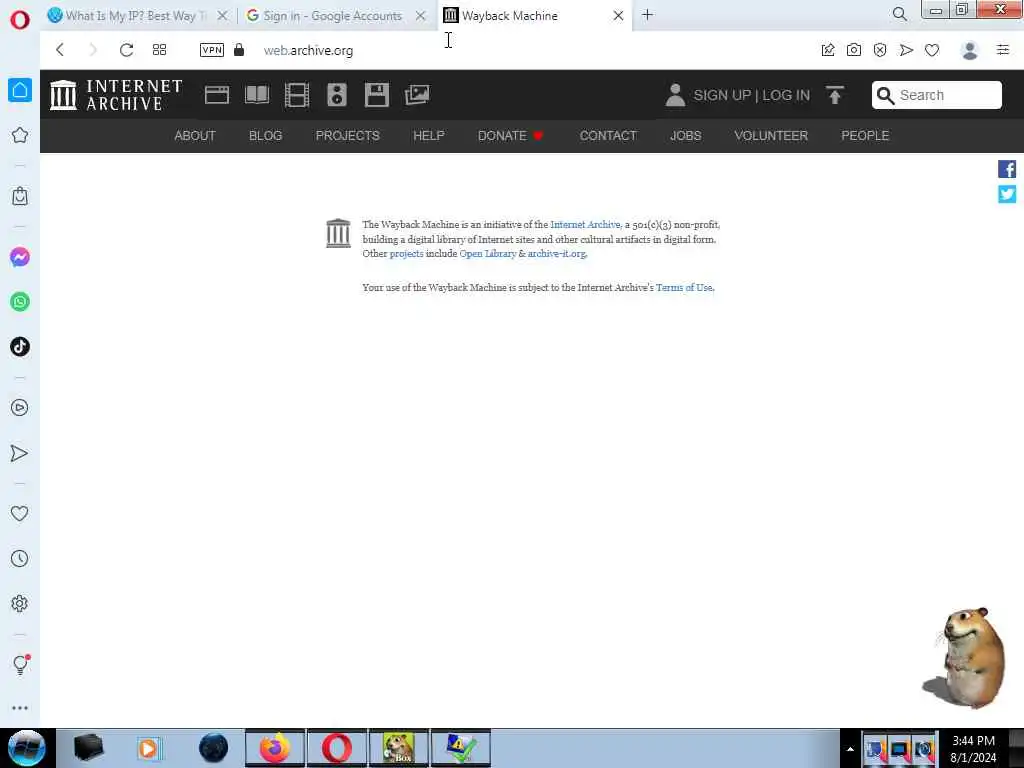Click the Internet Archive logo
Viewport: 1024px width, 768px height.
116,95
